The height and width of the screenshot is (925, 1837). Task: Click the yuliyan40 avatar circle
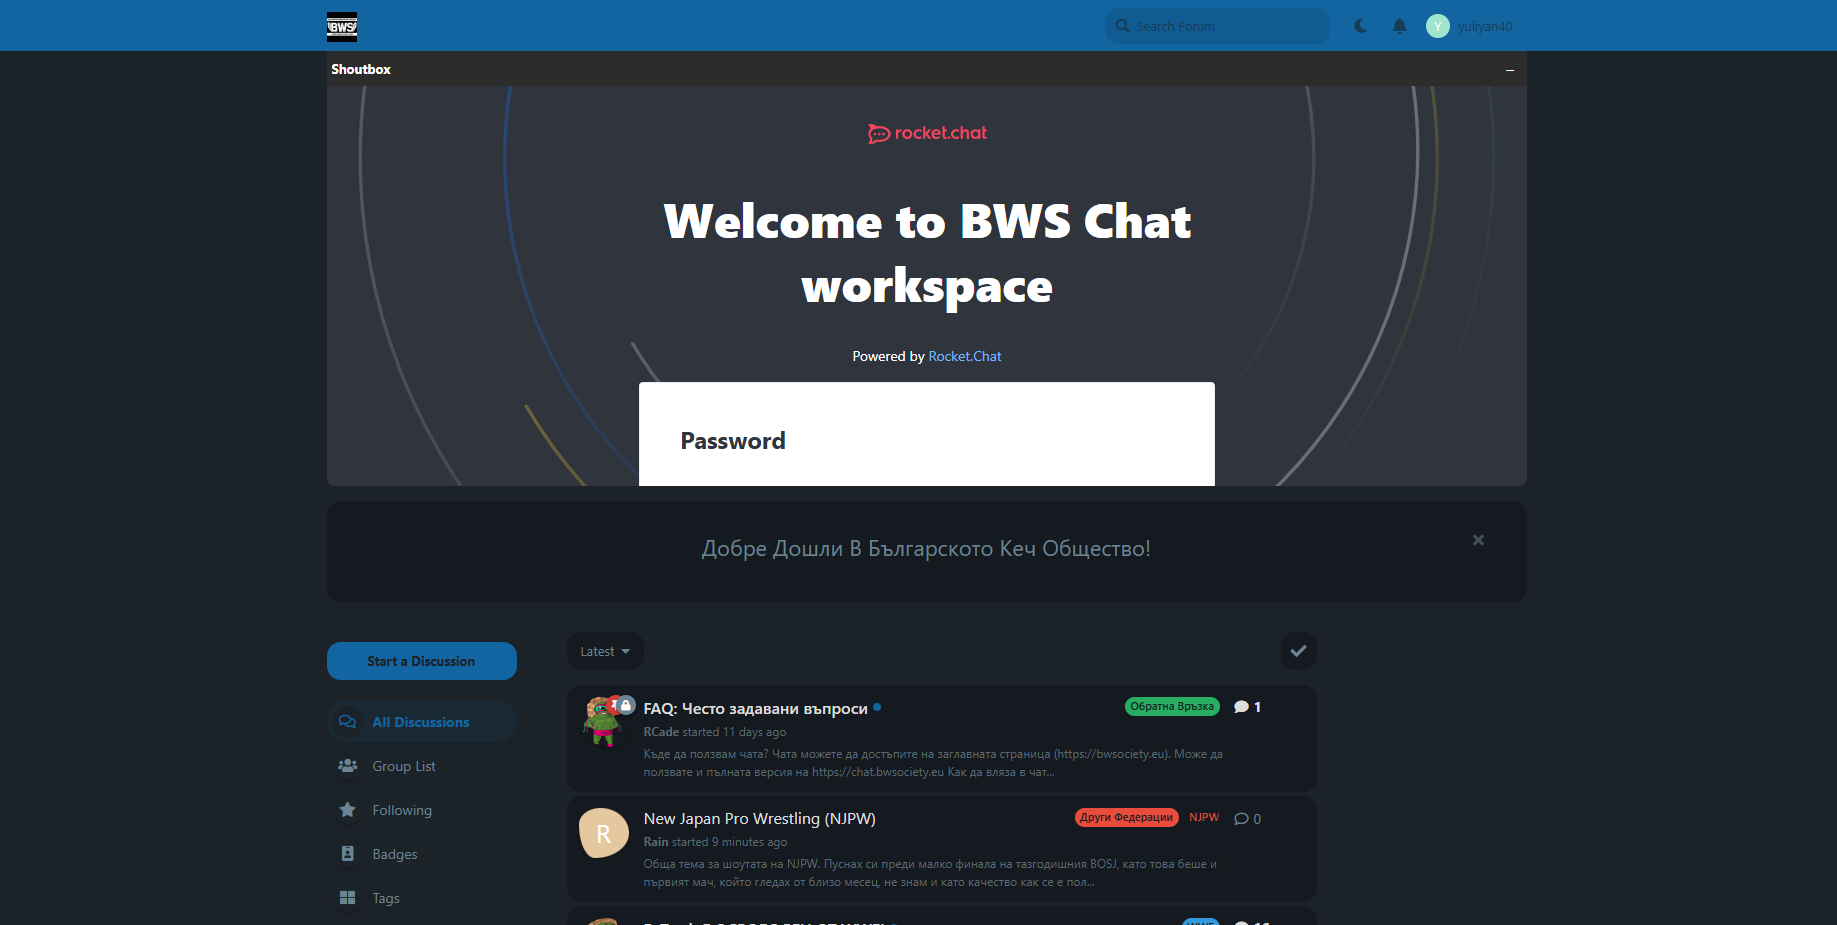click(1437, 26)
